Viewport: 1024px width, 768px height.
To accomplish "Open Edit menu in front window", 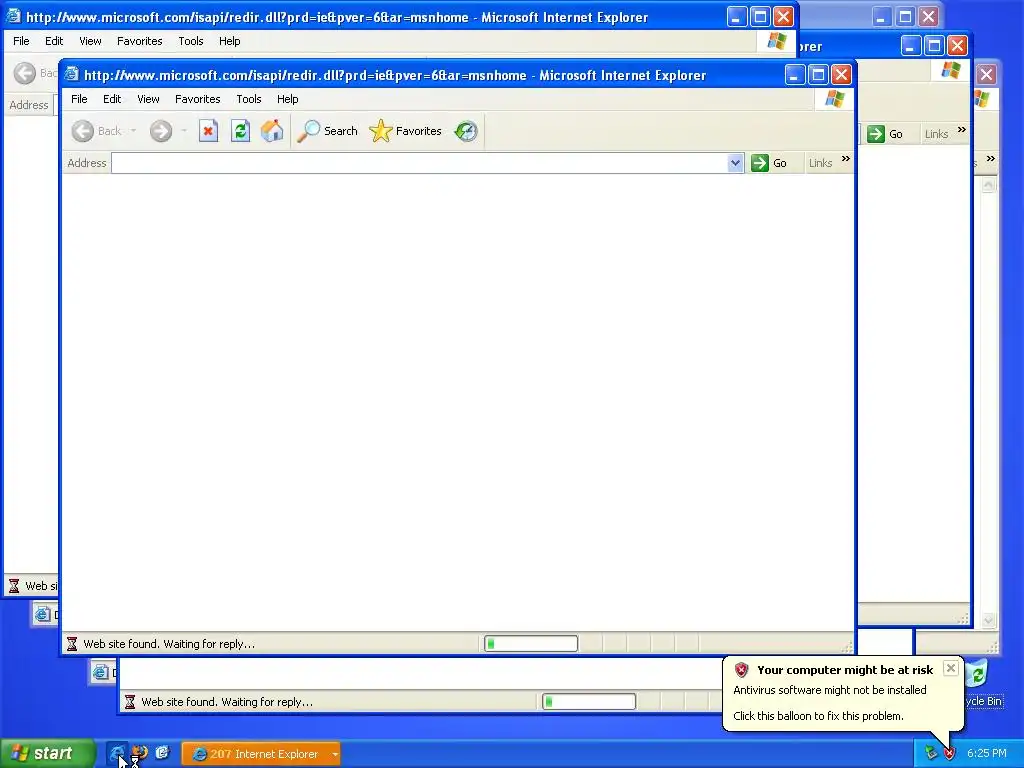I will point(112,99).
